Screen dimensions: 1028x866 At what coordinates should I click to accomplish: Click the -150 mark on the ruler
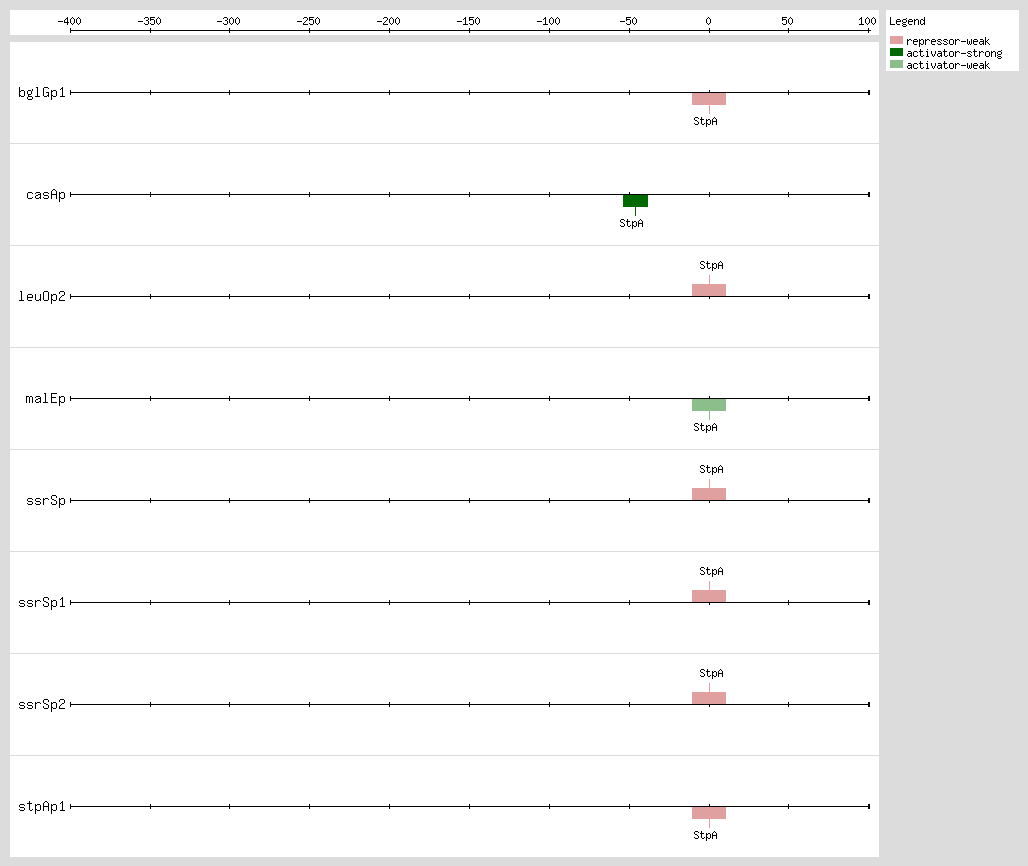pos(469,21)
